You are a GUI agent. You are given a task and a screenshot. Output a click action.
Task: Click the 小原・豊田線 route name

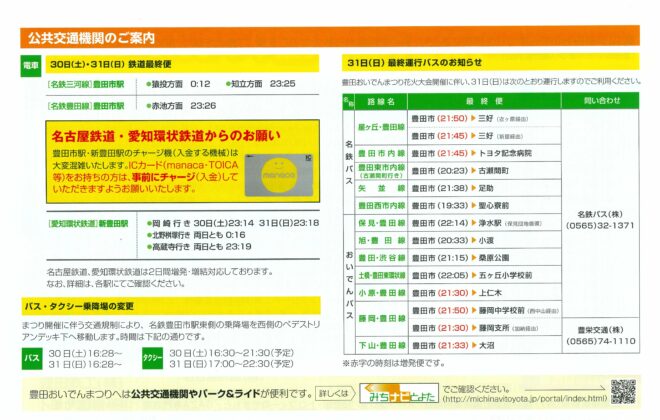coord(381,293)
